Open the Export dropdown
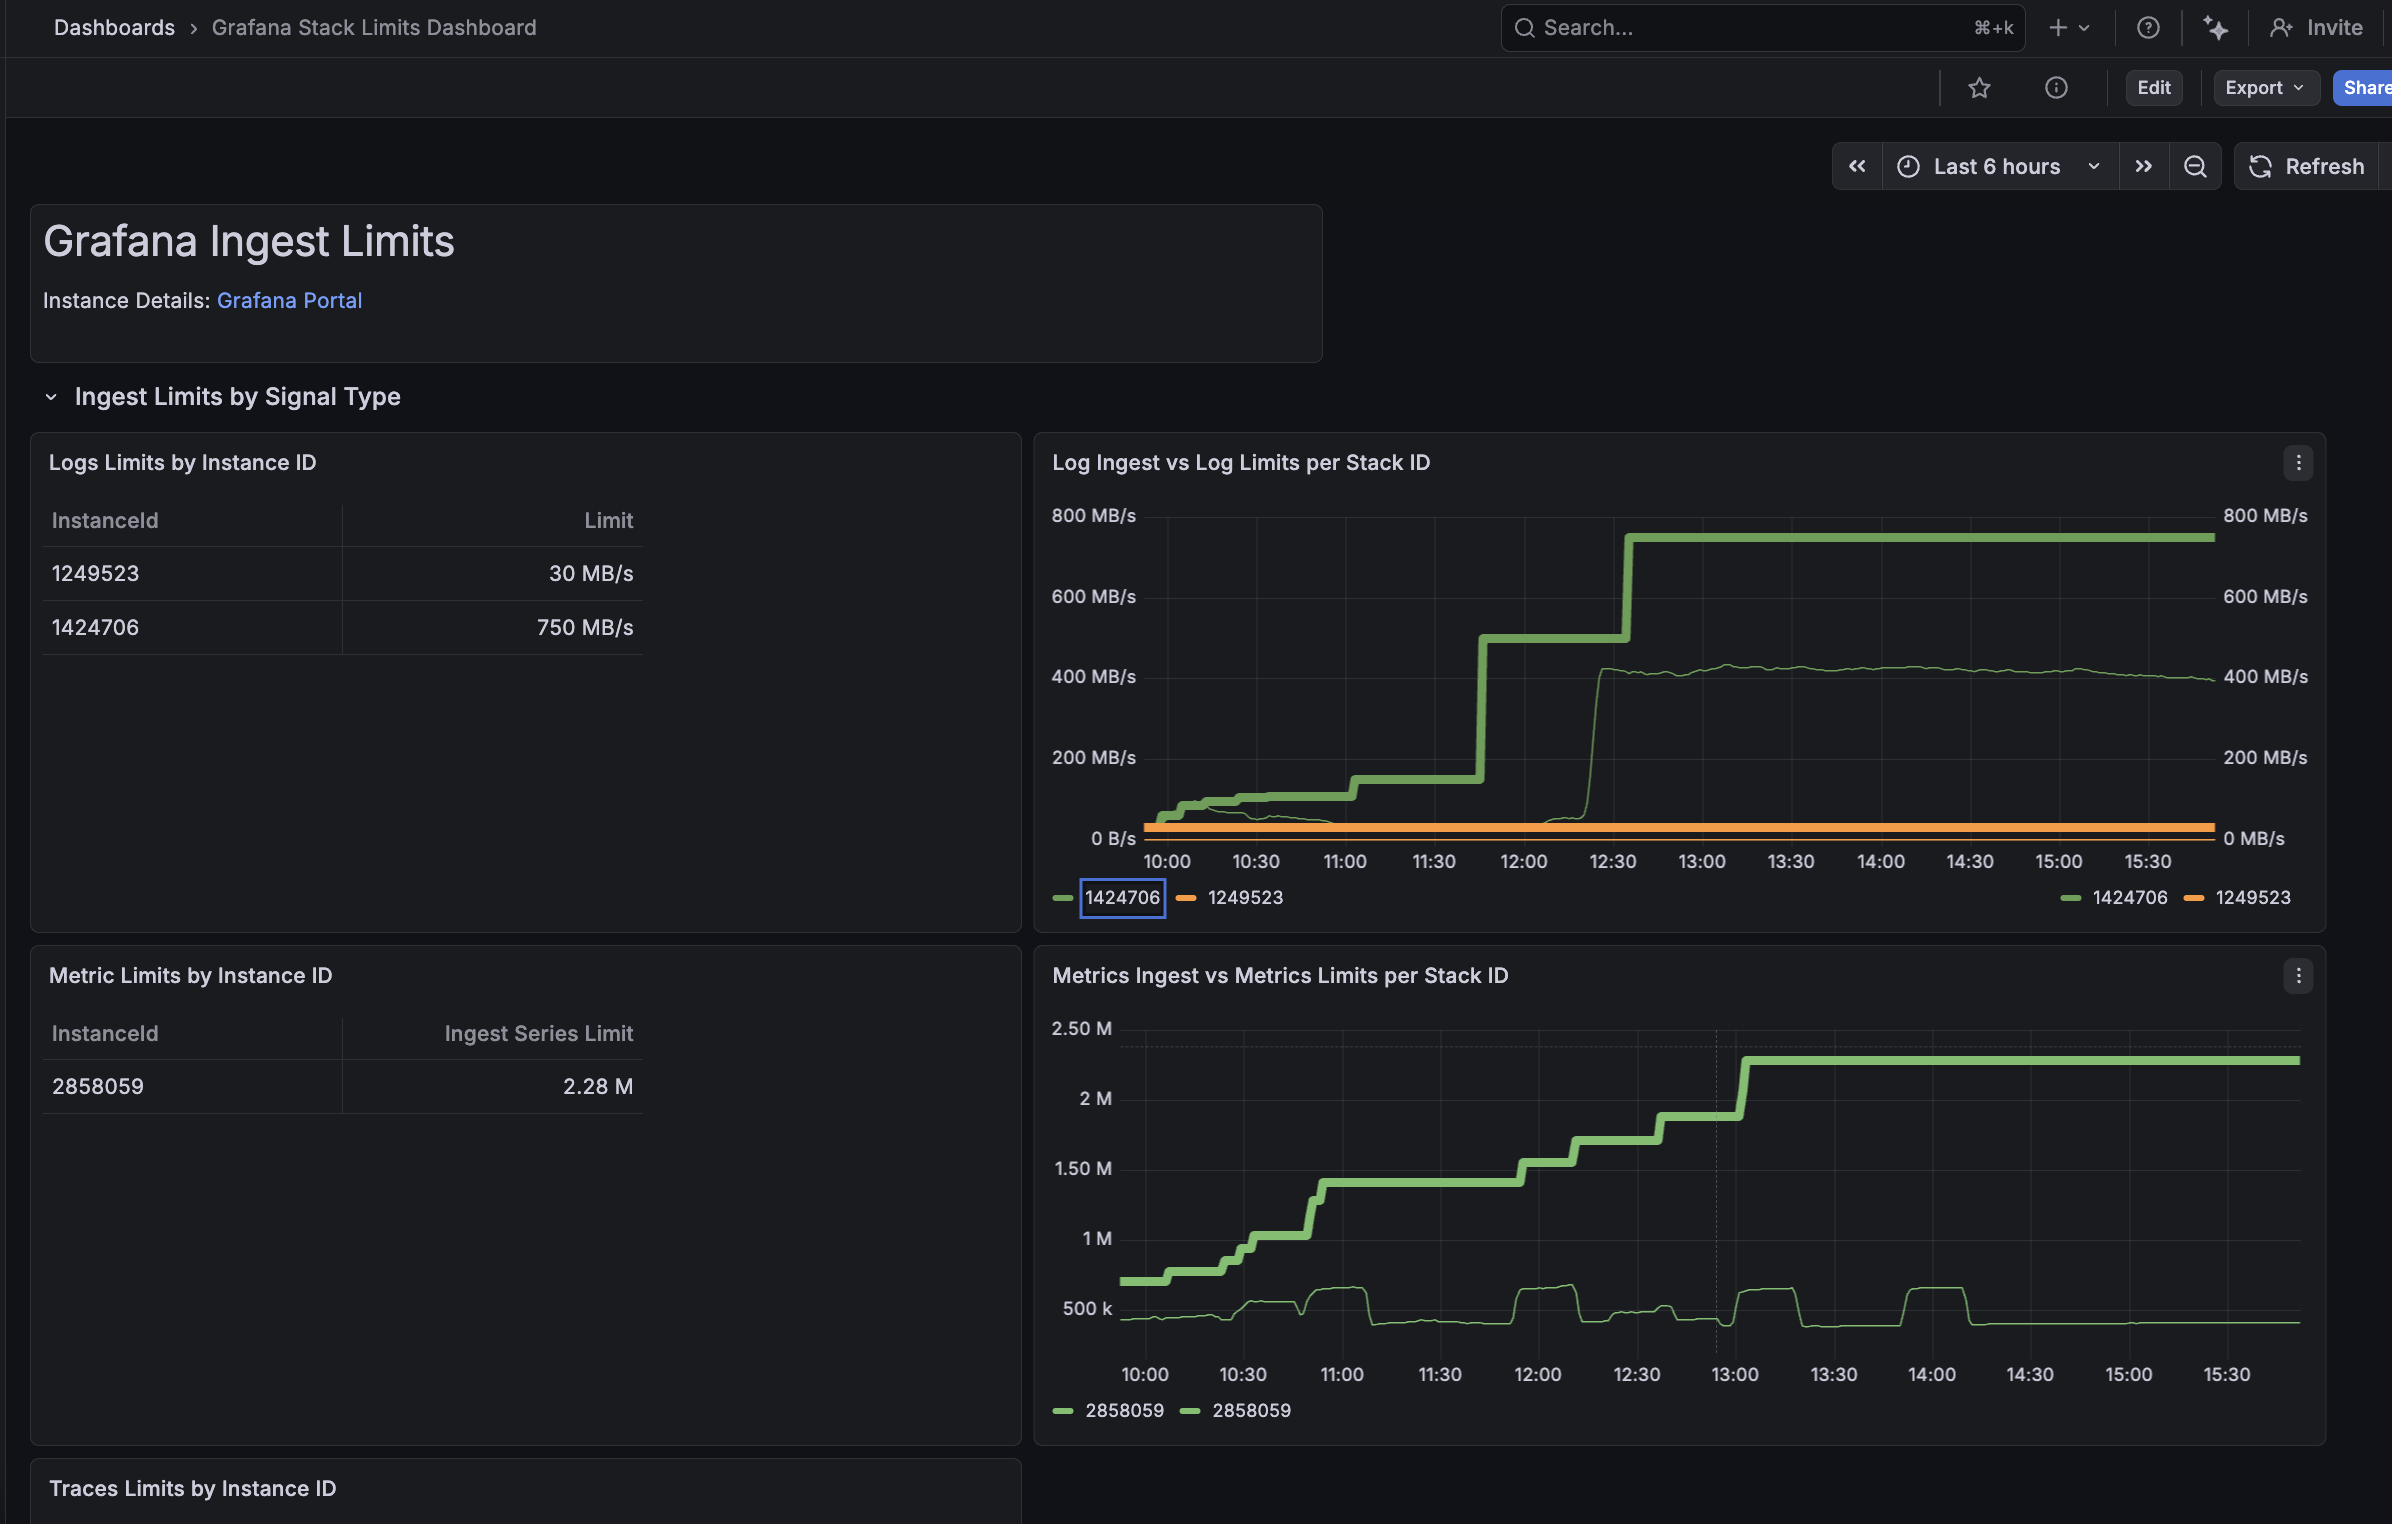2392x1524 pixels. coord(2264,88)
